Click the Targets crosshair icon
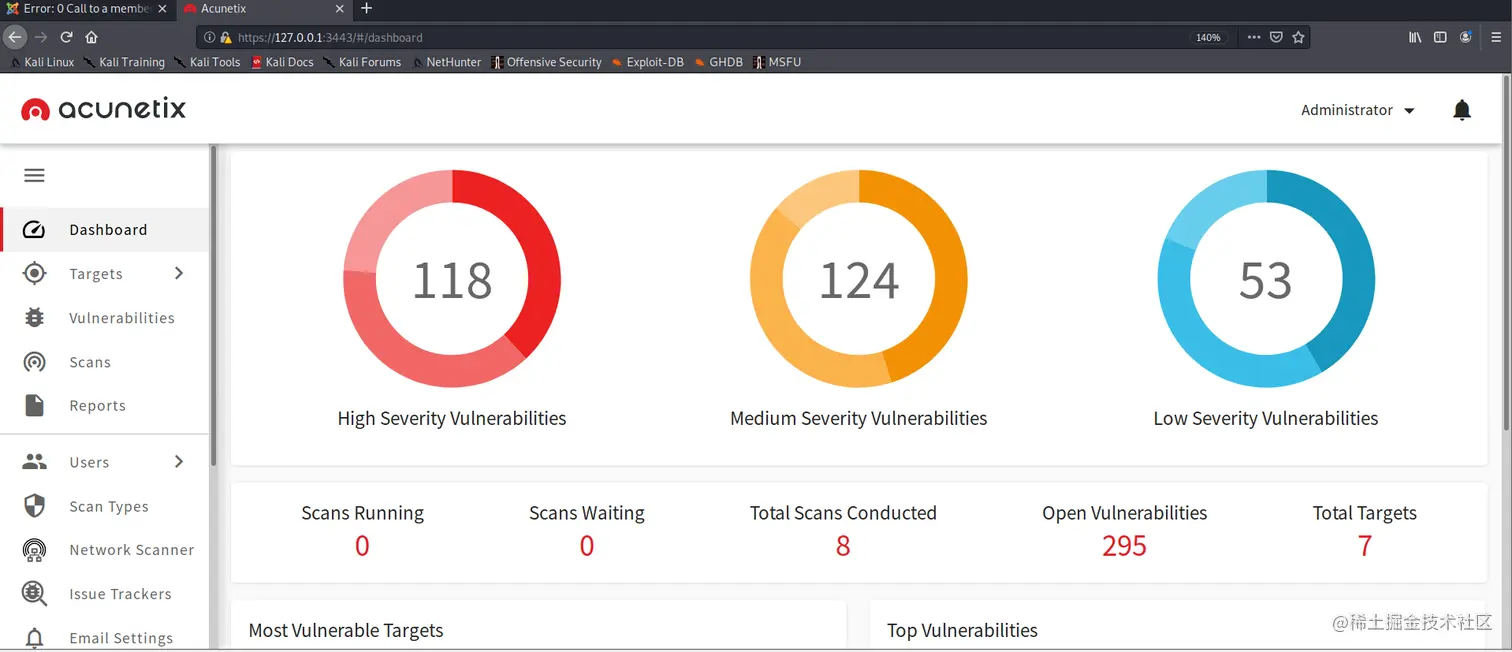Screen dimensions: 1512x652 pos(34,274)
